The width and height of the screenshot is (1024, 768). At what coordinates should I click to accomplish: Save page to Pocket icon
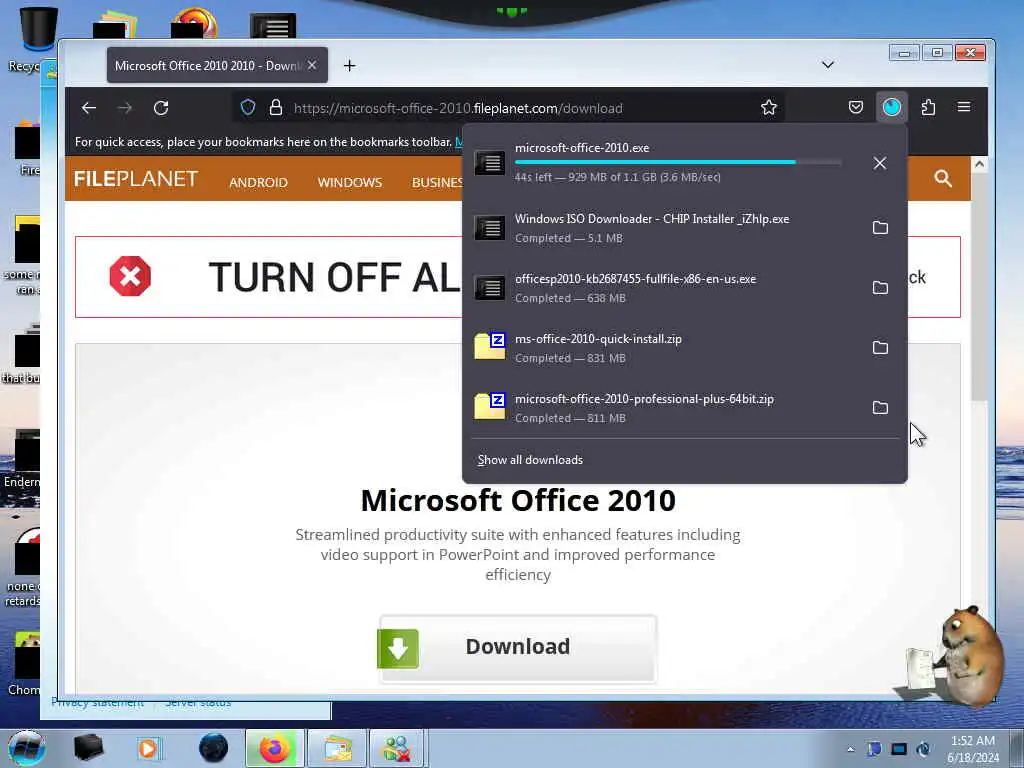click(856, 107)
